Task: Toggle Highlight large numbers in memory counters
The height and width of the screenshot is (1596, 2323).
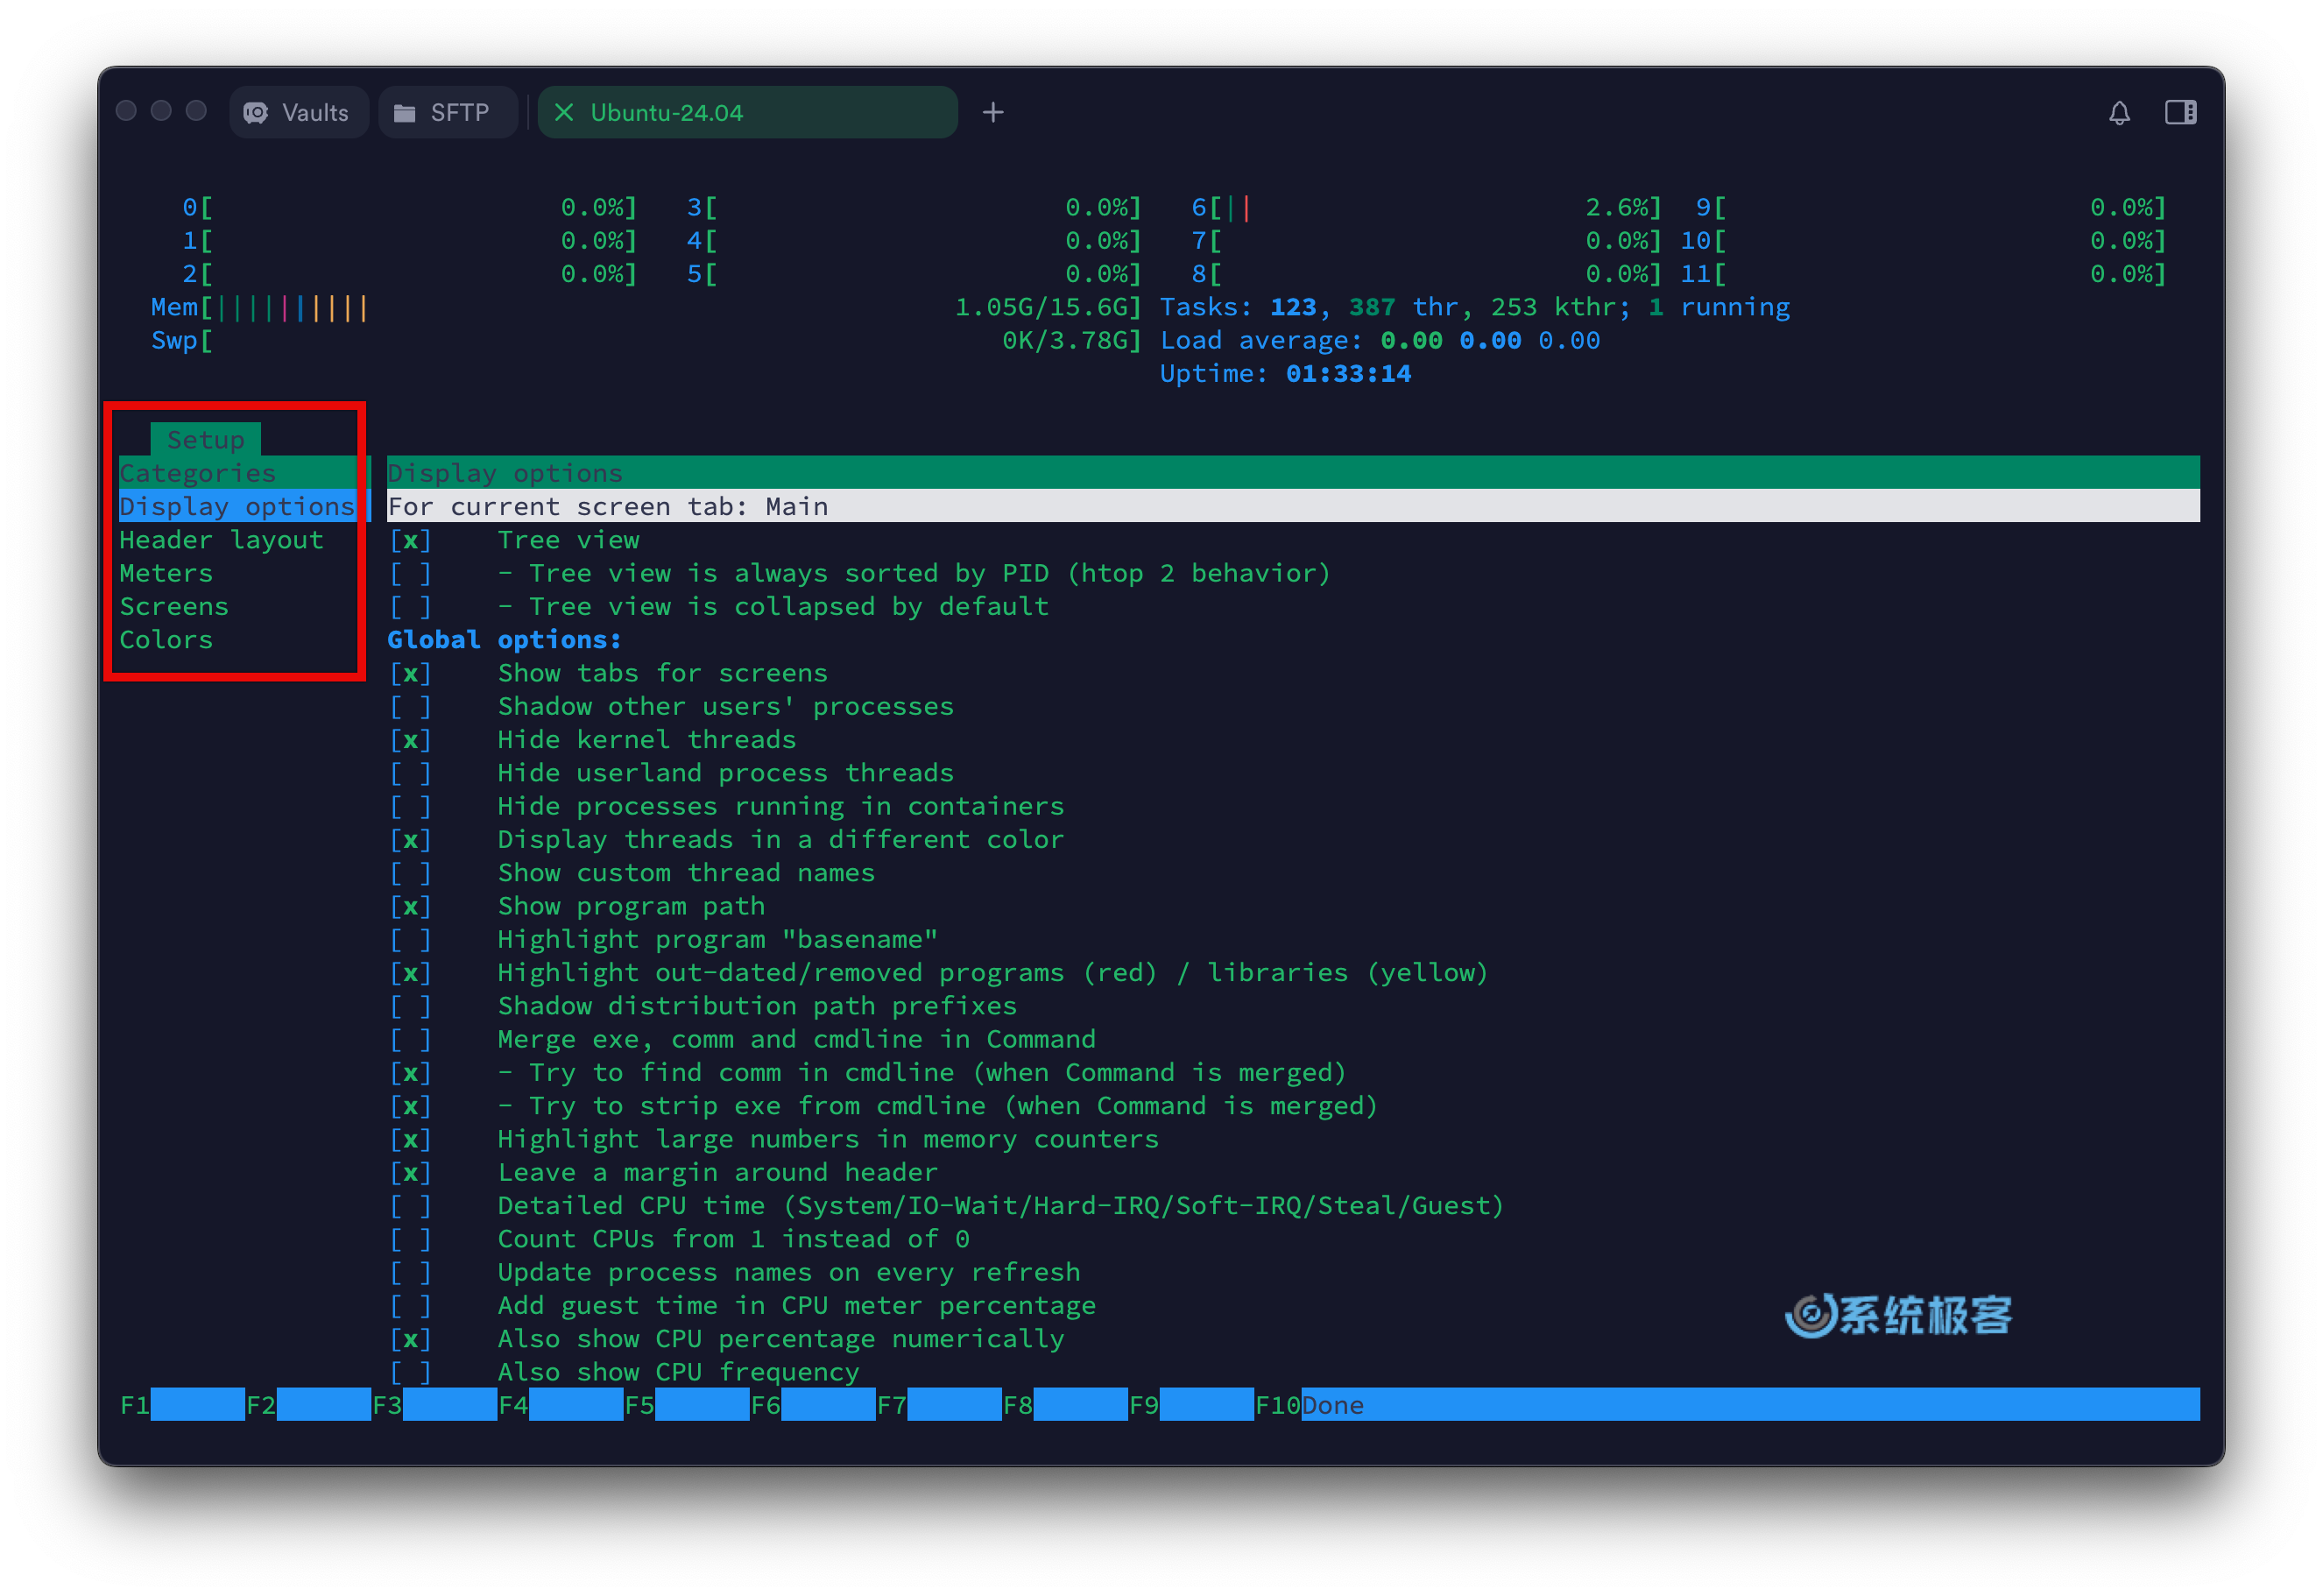Action: point(410,1139)
